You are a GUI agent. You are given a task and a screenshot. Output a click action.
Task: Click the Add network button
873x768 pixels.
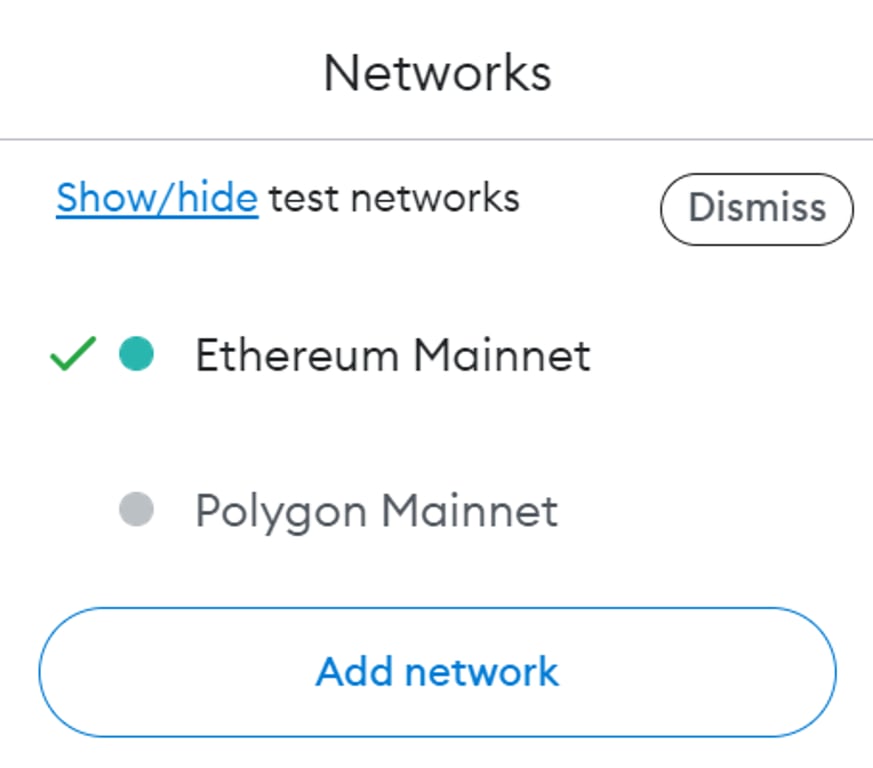point(437,672)
